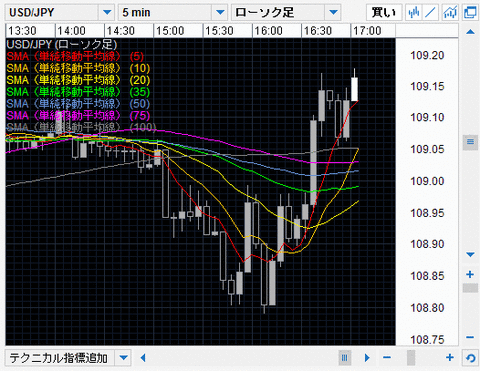Click the SMA (100) gray legend label
This screenshot has height=371, width=480.
(x=81, y=127)
